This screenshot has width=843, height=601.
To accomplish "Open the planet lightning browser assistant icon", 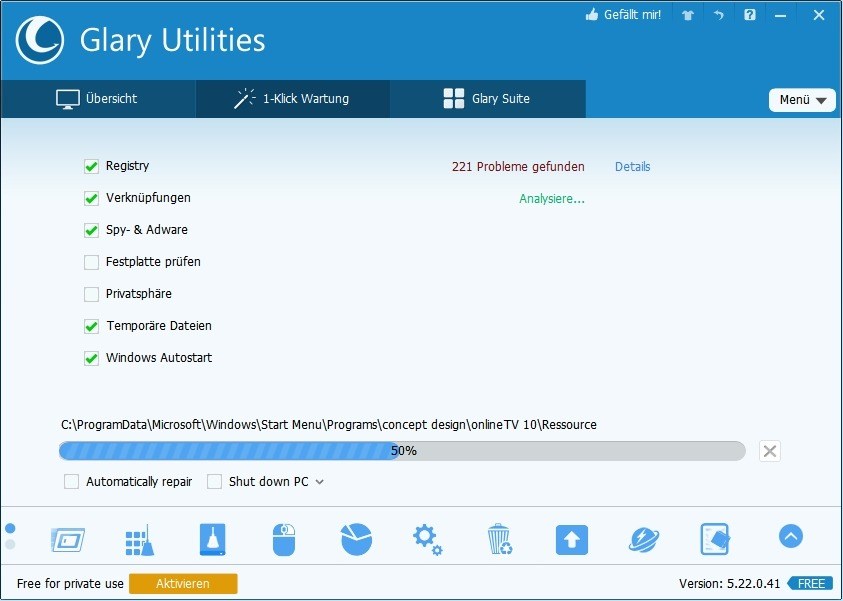I will coord(644,539).
